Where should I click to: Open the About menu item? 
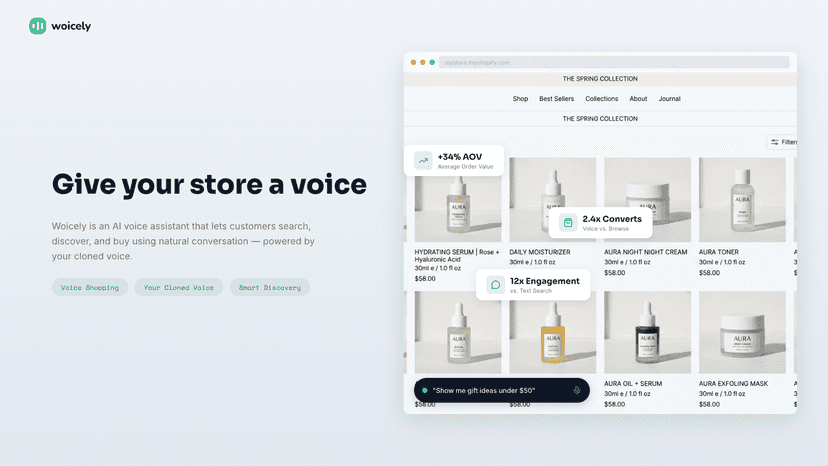[x=638, y=99]
